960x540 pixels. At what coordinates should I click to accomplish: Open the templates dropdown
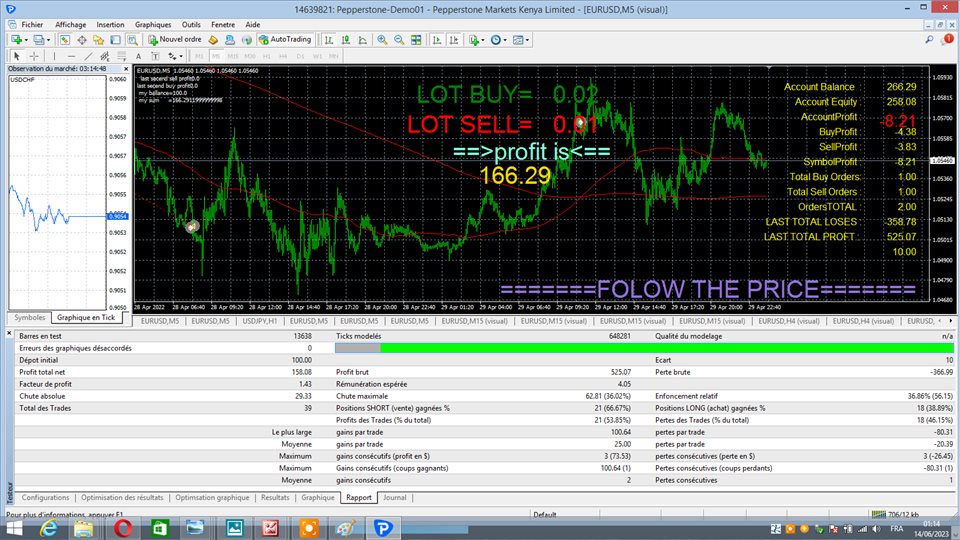[x=520, y=40]
